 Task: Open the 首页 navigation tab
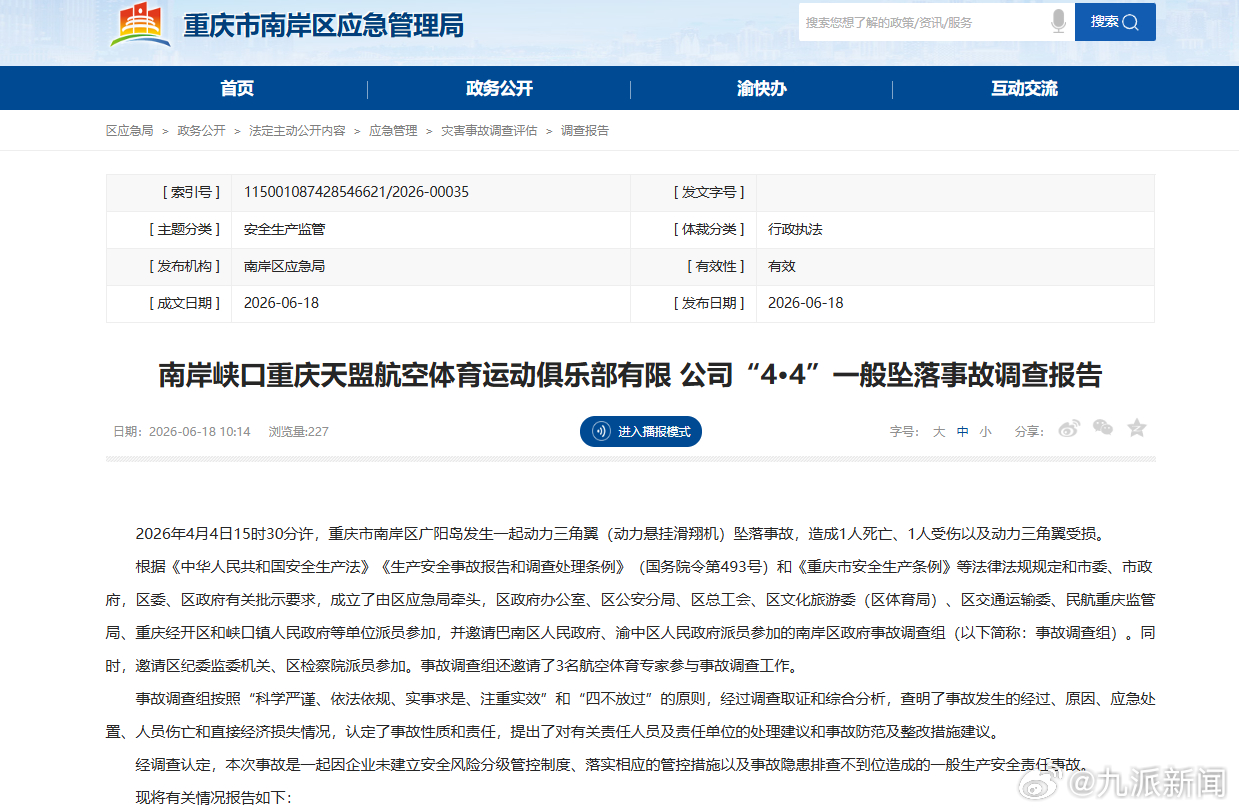click(x=237, y=88)
